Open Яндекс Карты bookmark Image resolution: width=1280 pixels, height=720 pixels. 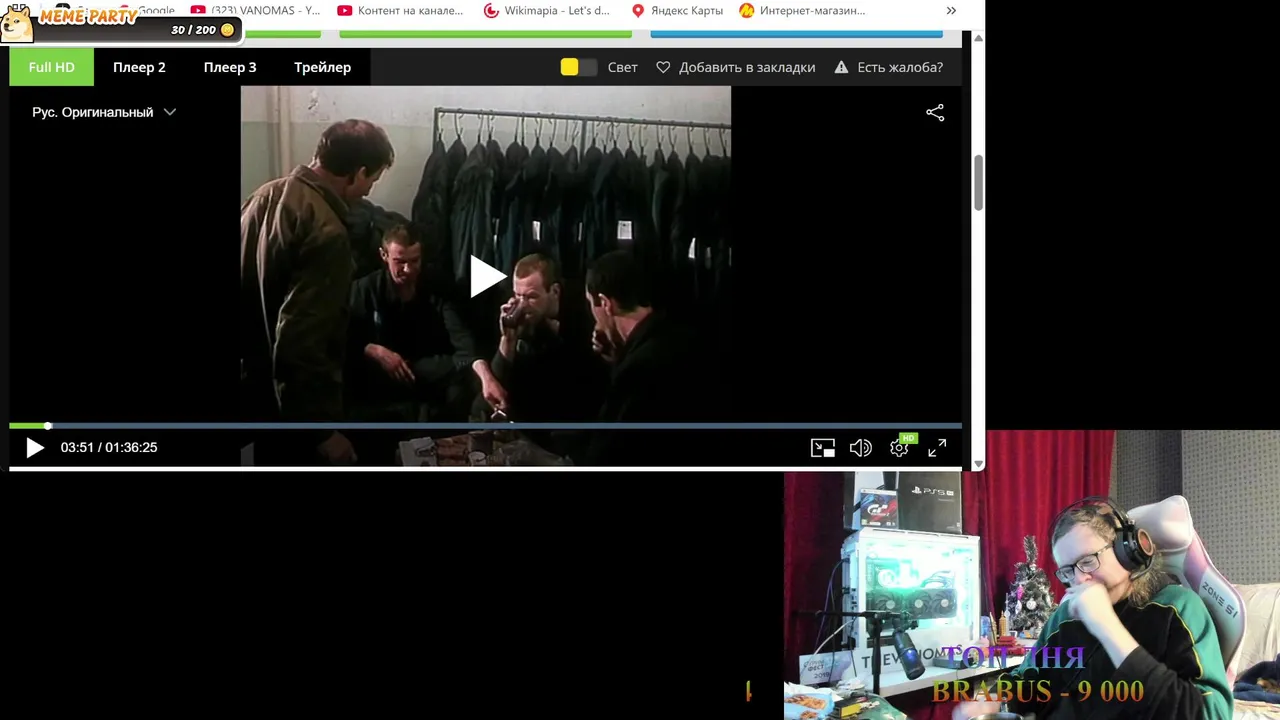(677, 10)
